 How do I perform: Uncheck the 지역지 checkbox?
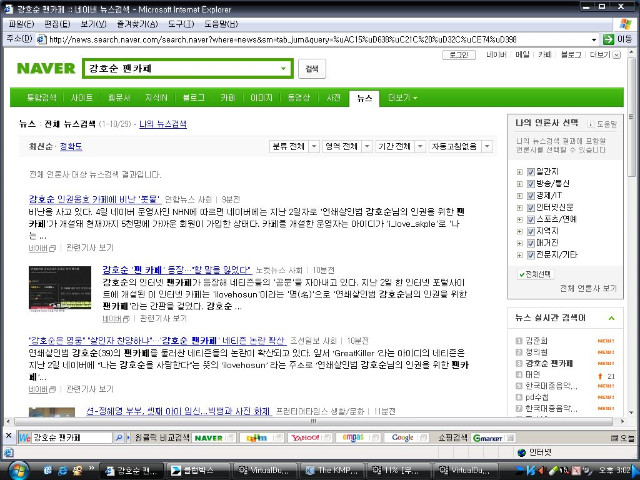coord(531,231)
